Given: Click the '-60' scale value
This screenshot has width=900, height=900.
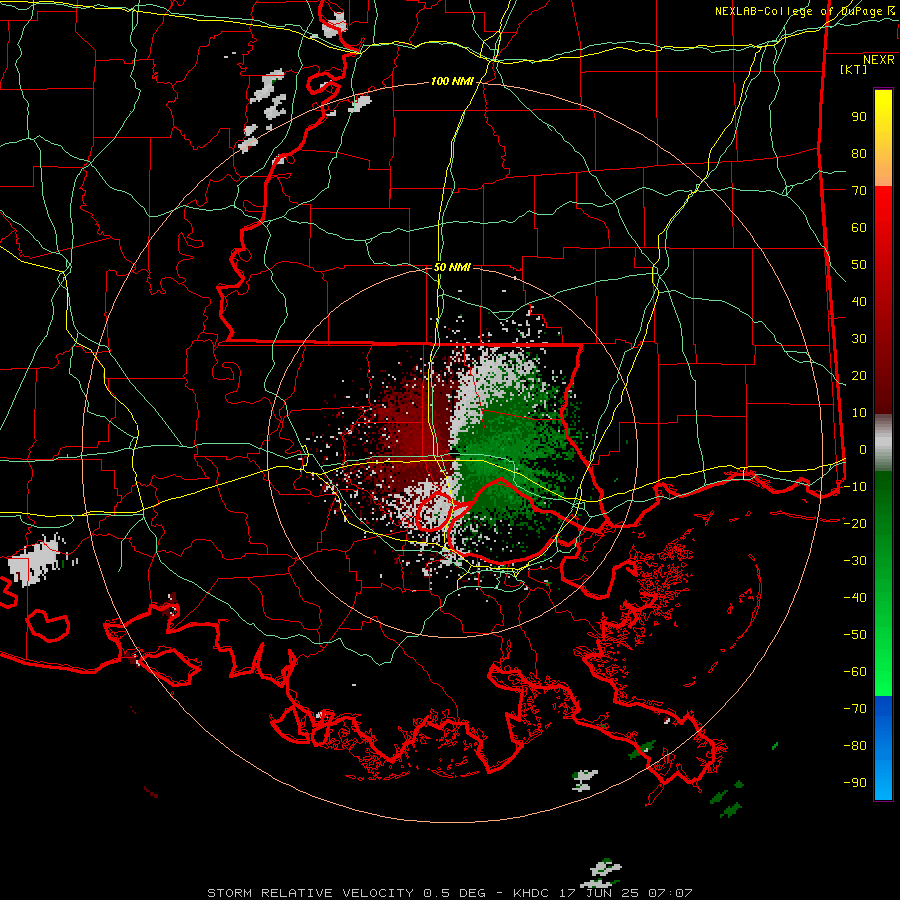Looking at the screenshot, I should point(855,672).
